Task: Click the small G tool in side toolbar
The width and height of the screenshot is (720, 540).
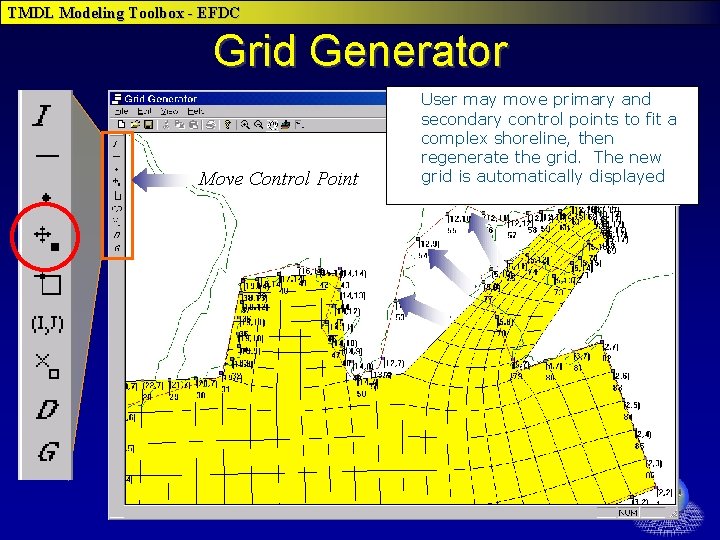Action: click(x=117, y=248)
